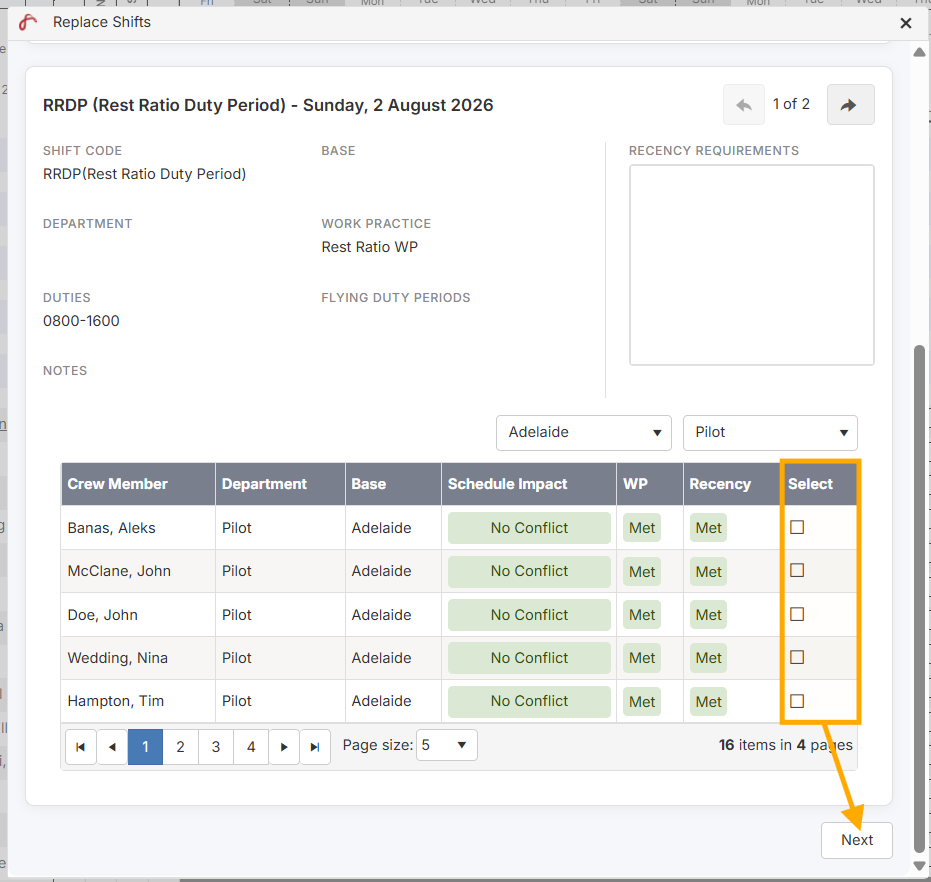Tick the checkbox for Doe, John
This screenshot has height=882, width=931.
tap(797, 614)
